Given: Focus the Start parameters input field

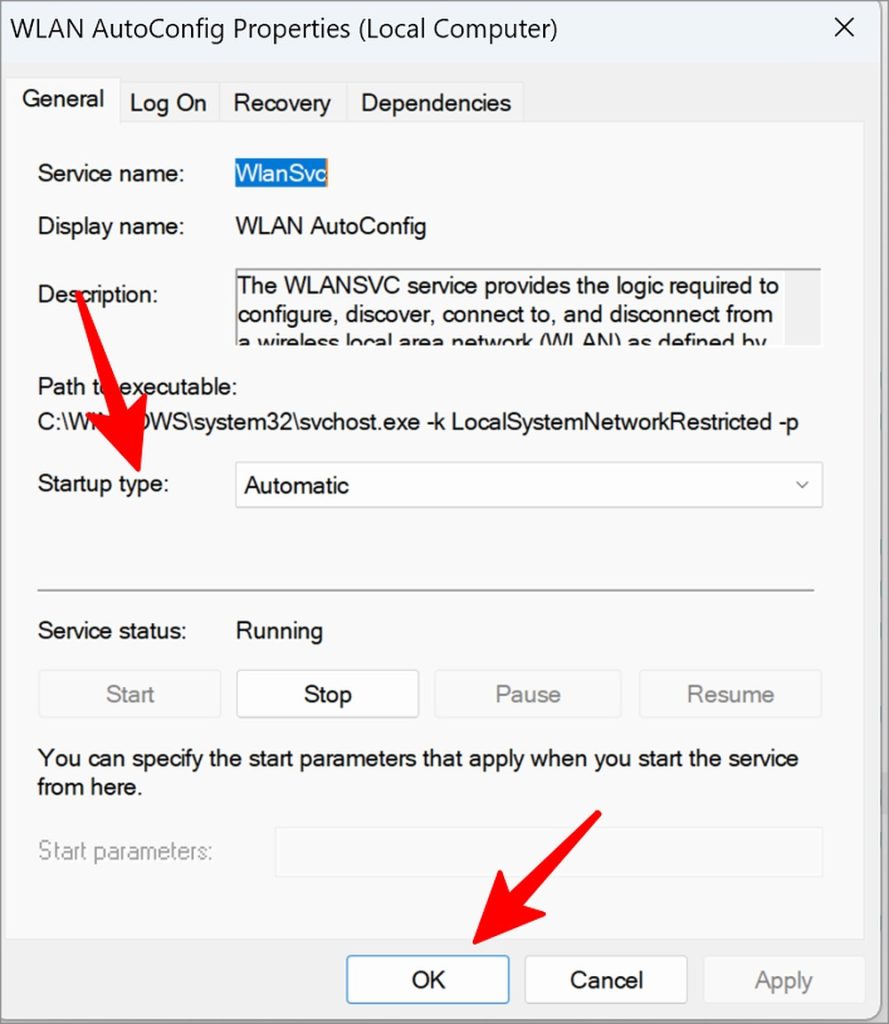Looking at the screenshot, I should point(548,852).
